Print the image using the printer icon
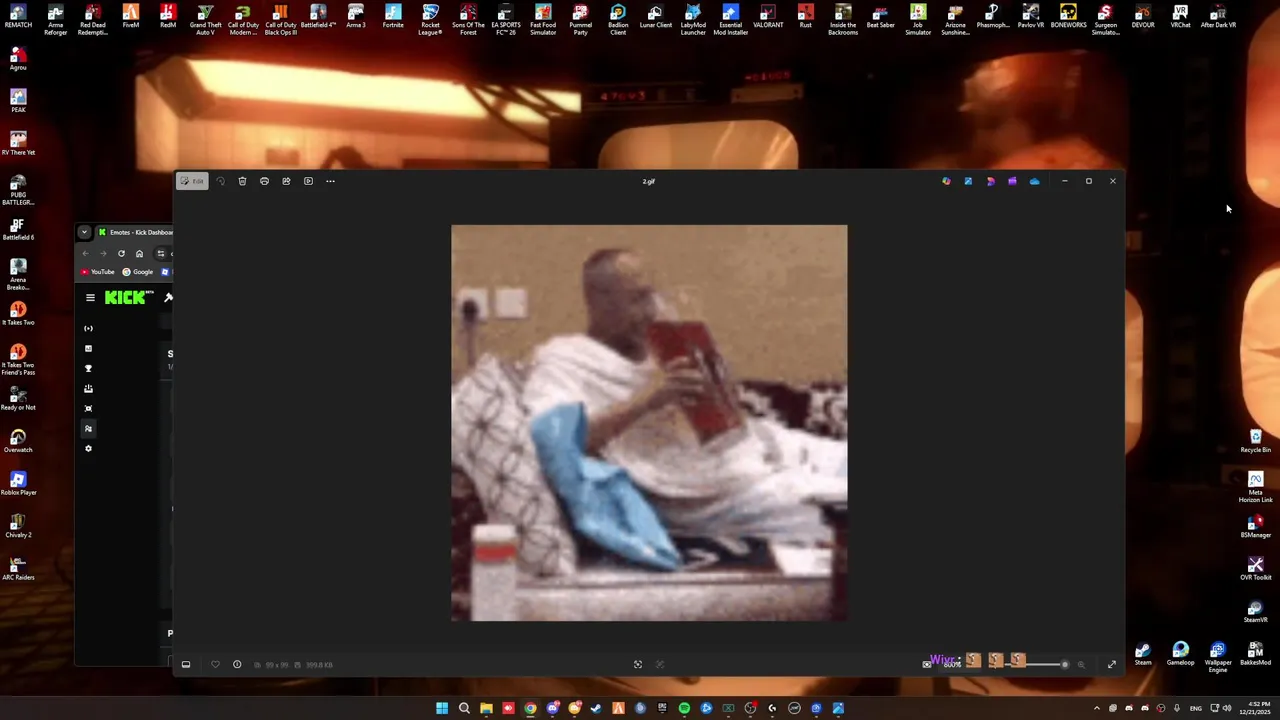This screenshot has height=720, width=1280. click(x=264, y=181)
